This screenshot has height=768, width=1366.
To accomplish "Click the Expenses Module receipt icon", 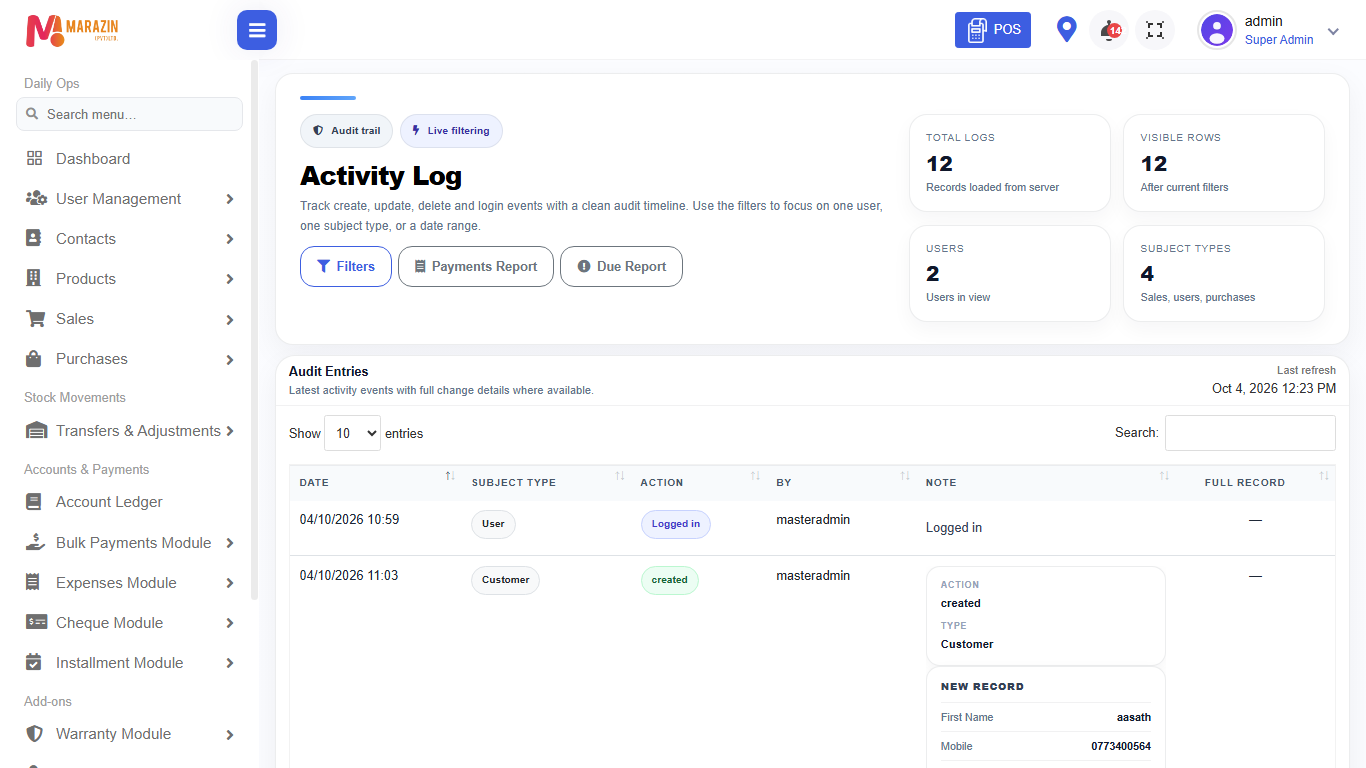I will coord(33,583).
